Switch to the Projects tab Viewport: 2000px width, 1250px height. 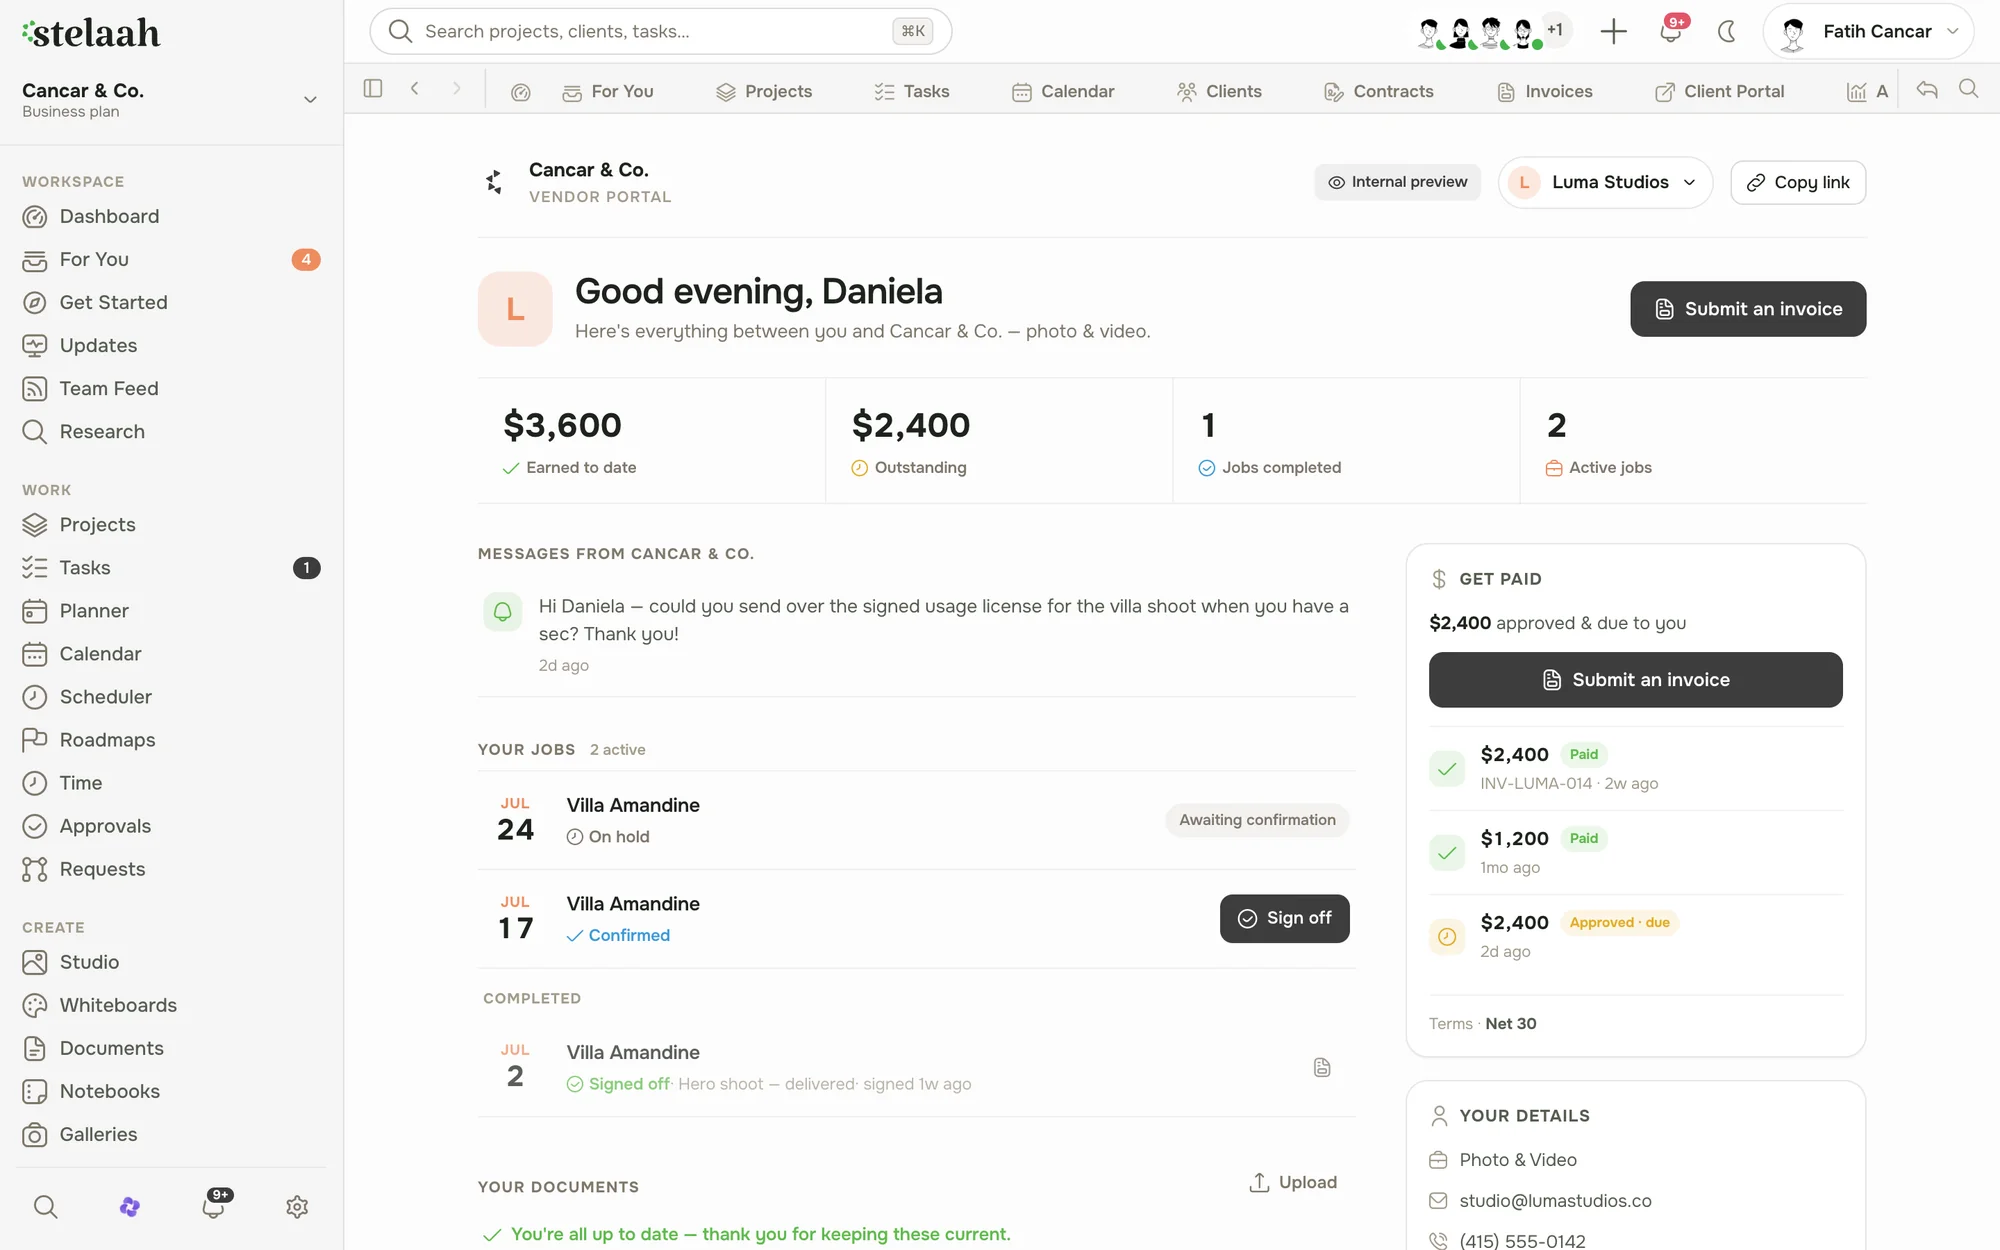pyautogui.click(x=764, y=92)
